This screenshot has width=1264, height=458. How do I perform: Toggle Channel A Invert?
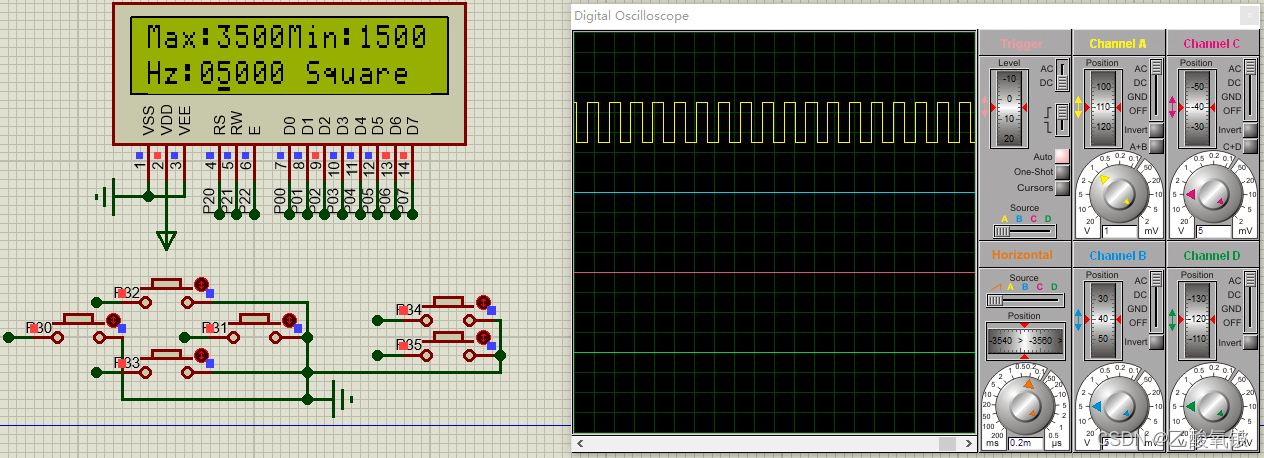(x=1156, y=130)
